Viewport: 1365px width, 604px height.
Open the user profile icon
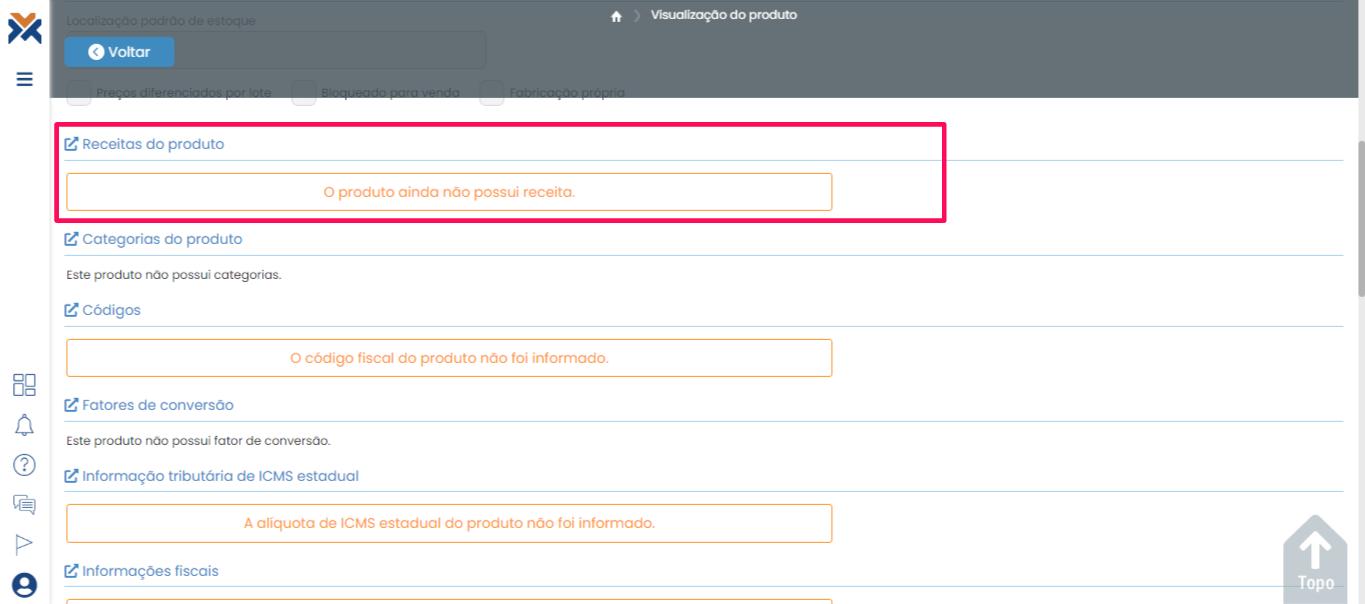24,585
